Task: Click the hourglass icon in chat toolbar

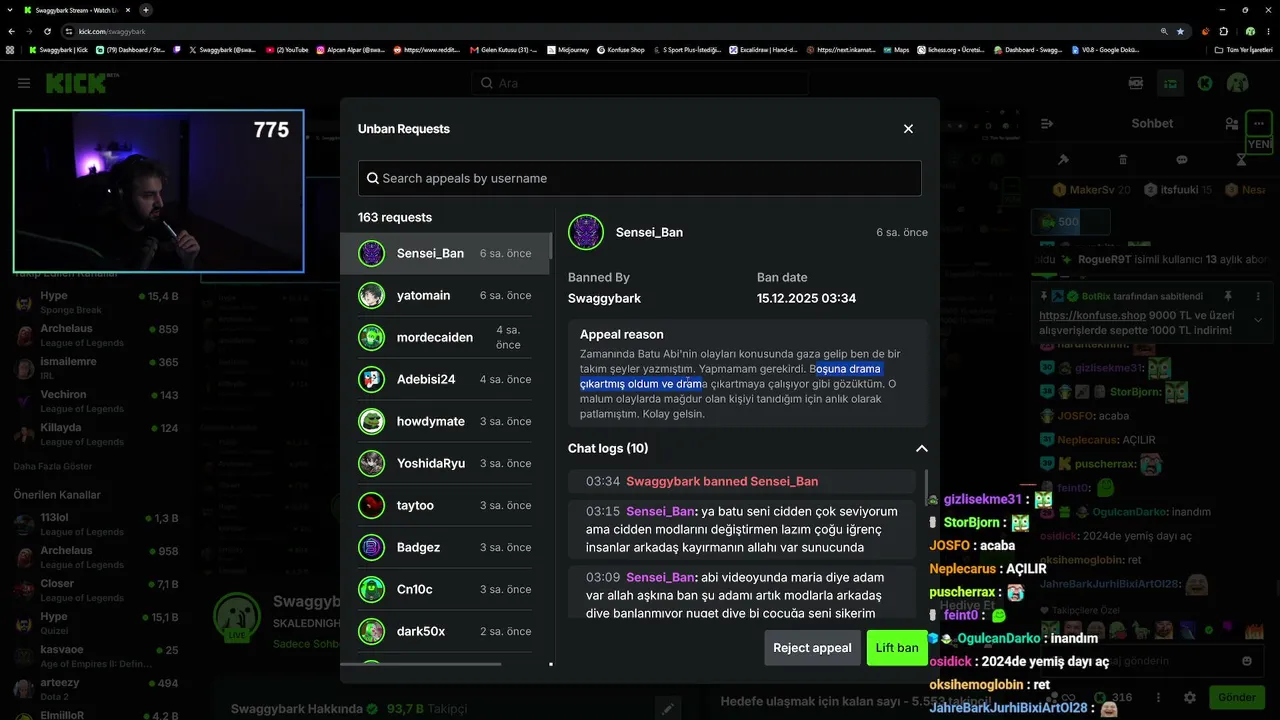Action: click(x=1241, y=160)
